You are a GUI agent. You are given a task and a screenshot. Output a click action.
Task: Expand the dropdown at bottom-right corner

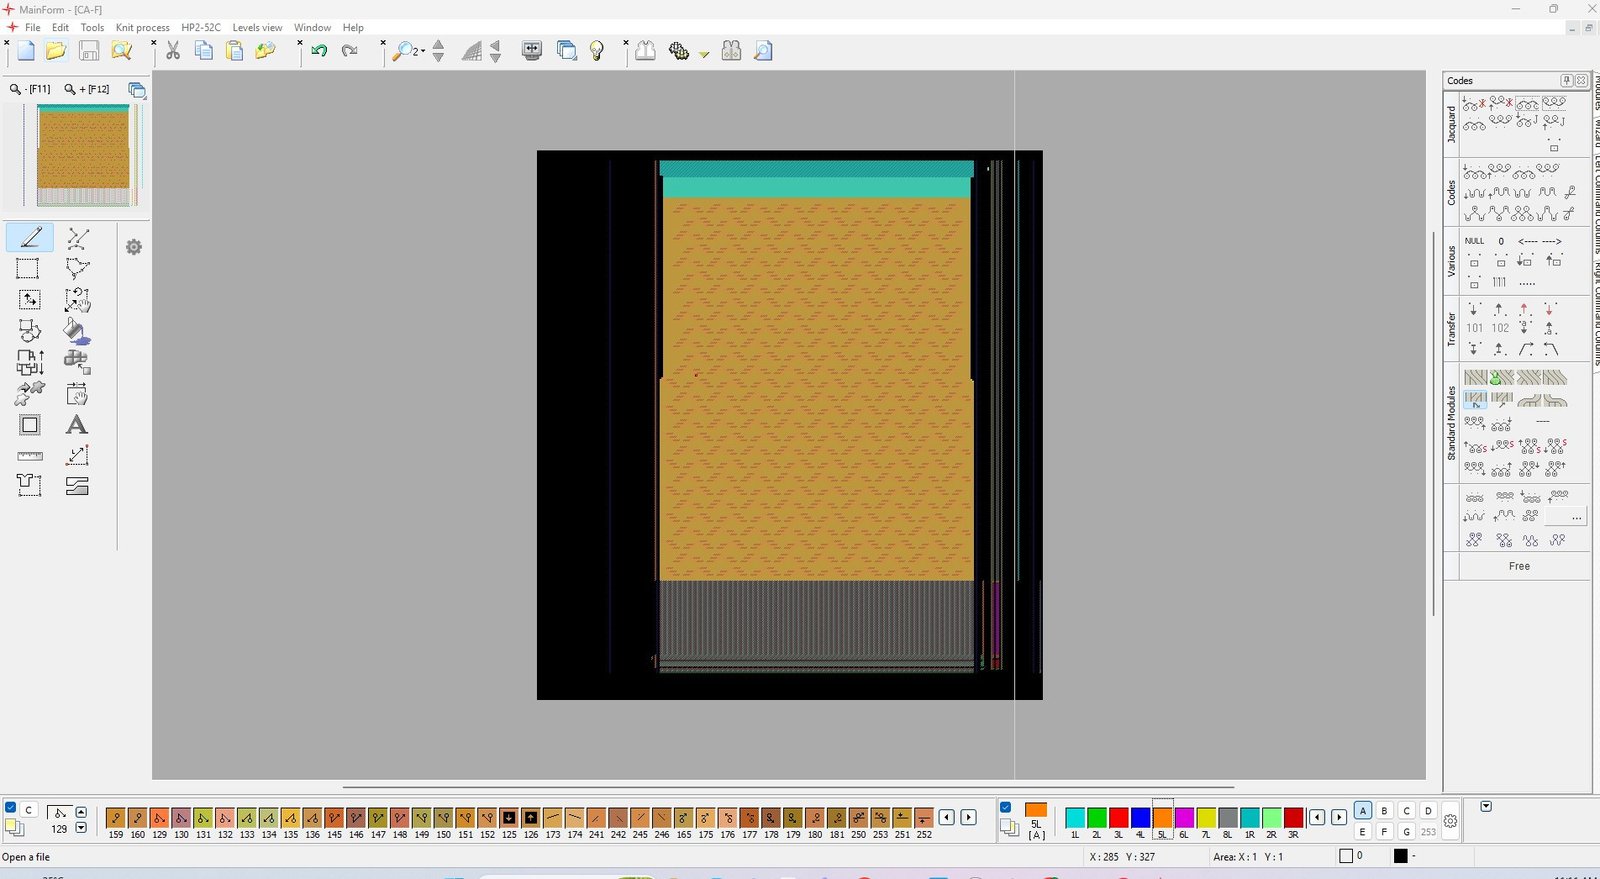[x=1486, y=807]
